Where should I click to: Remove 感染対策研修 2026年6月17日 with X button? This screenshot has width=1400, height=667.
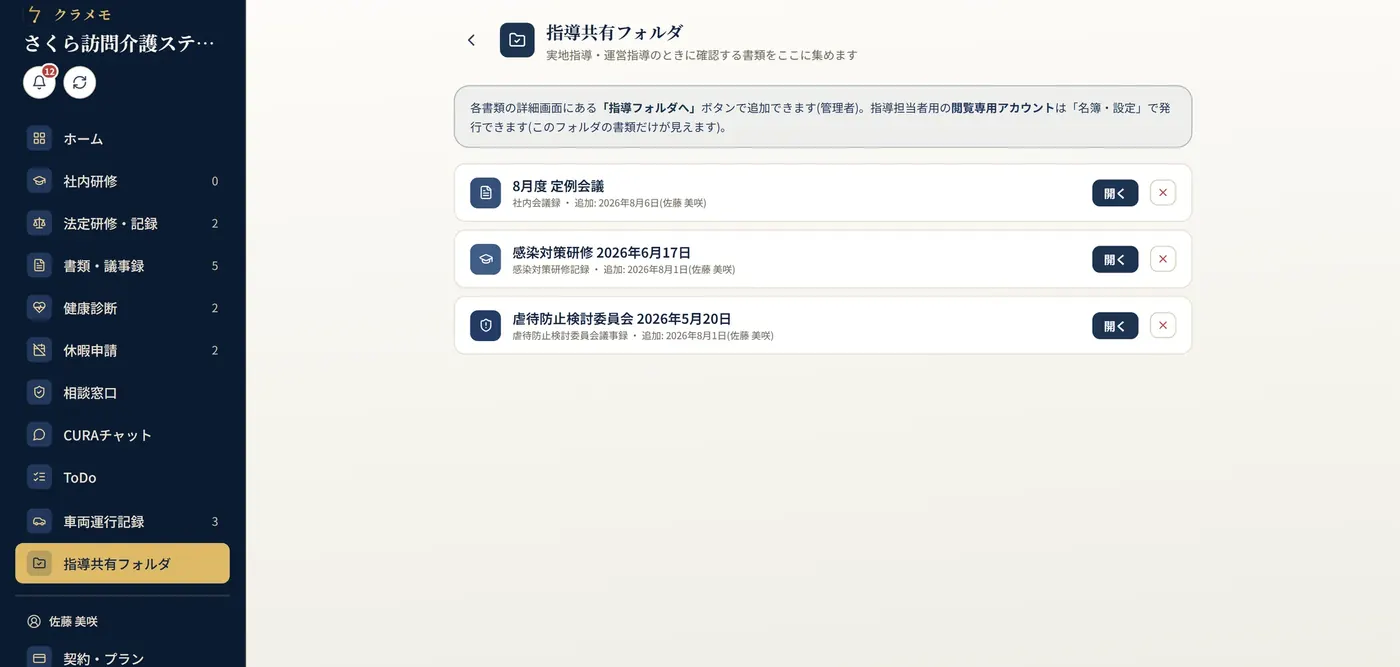click(1163, 259)
